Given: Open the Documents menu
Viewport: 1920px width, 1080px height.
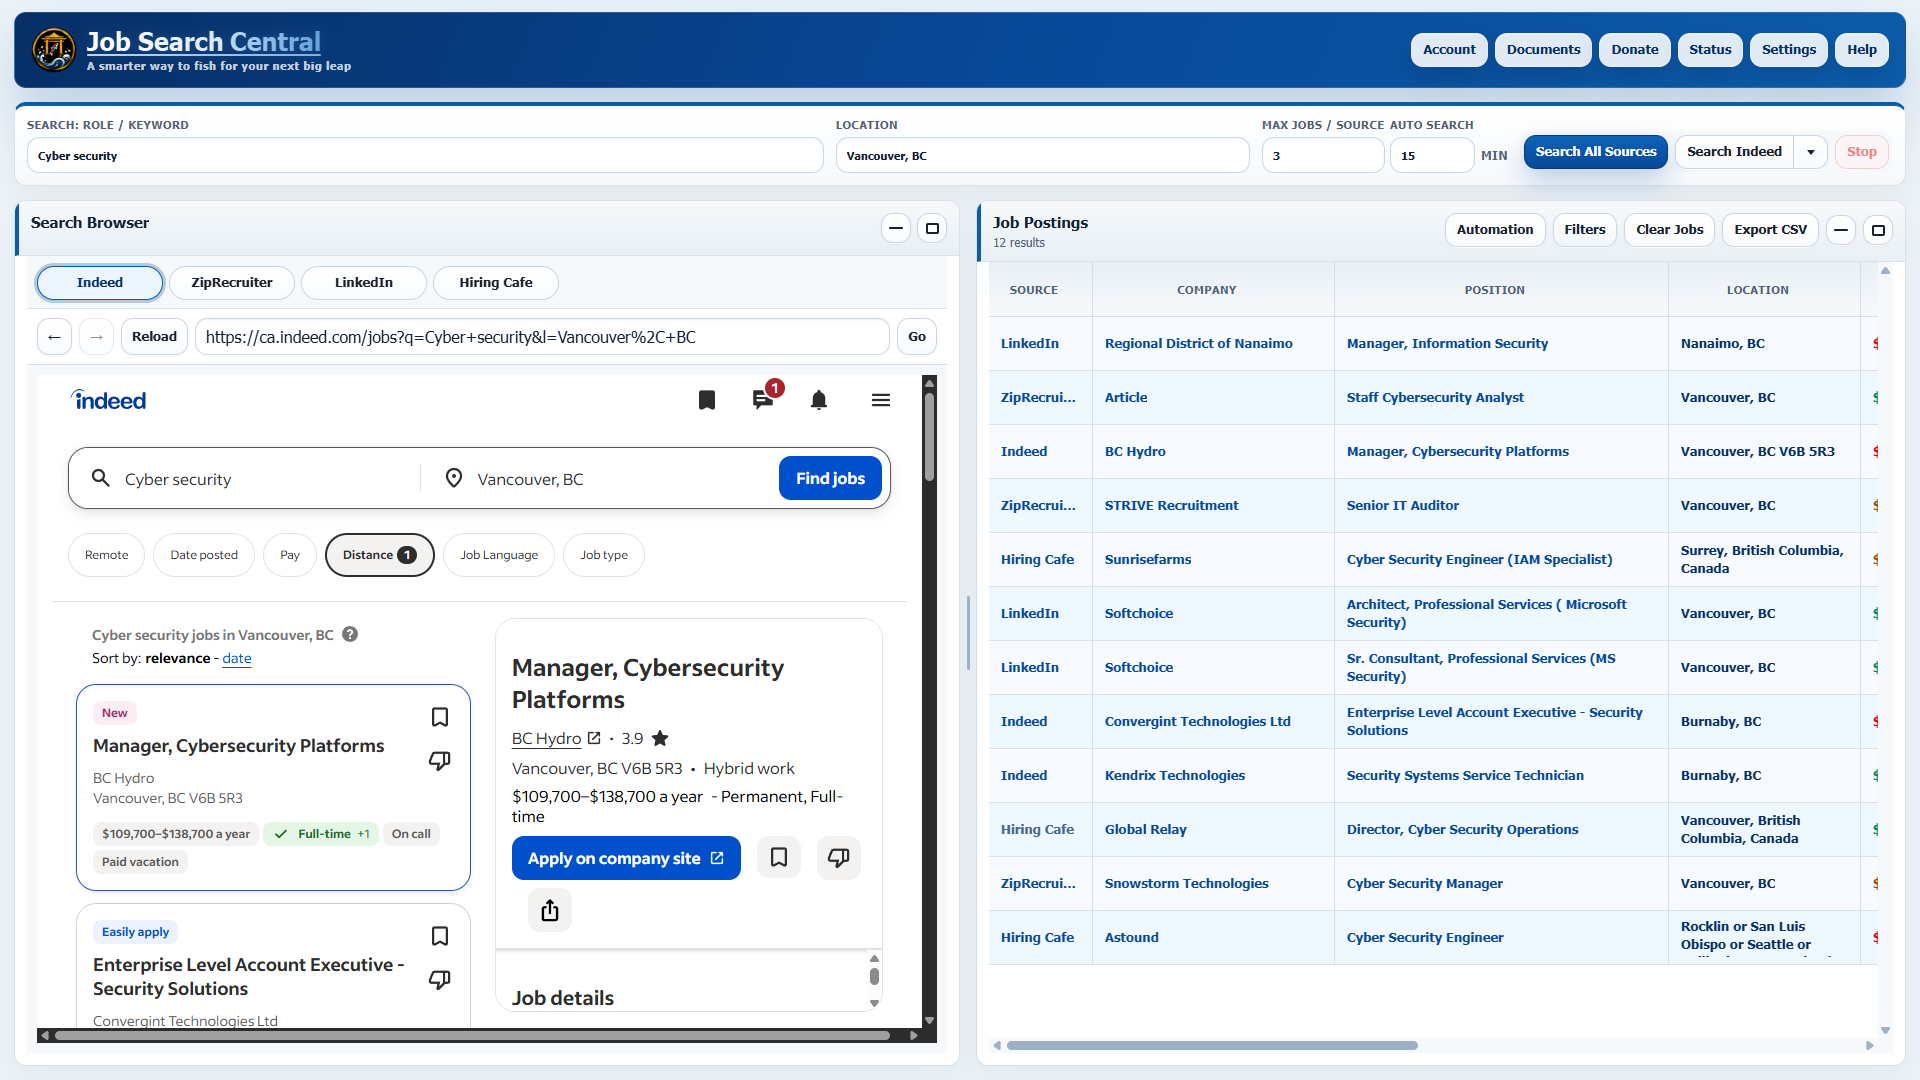Looking at the screenshot, I should point(1543,50).
